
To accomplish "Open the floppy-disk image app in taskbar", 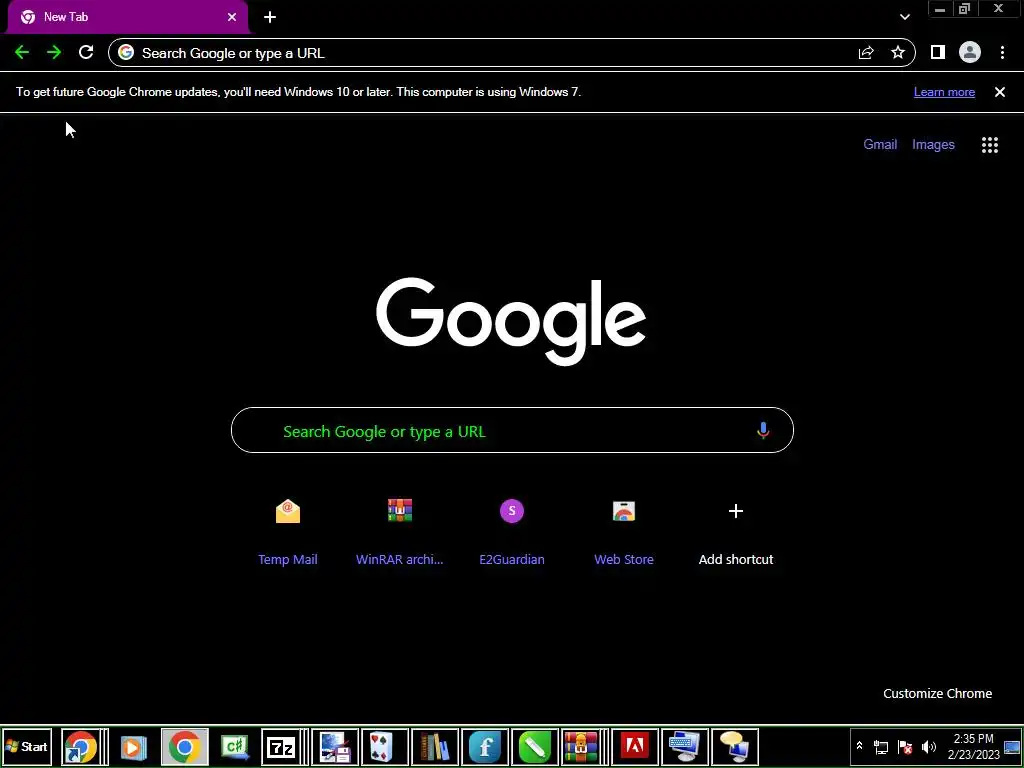I will point(335,746).
